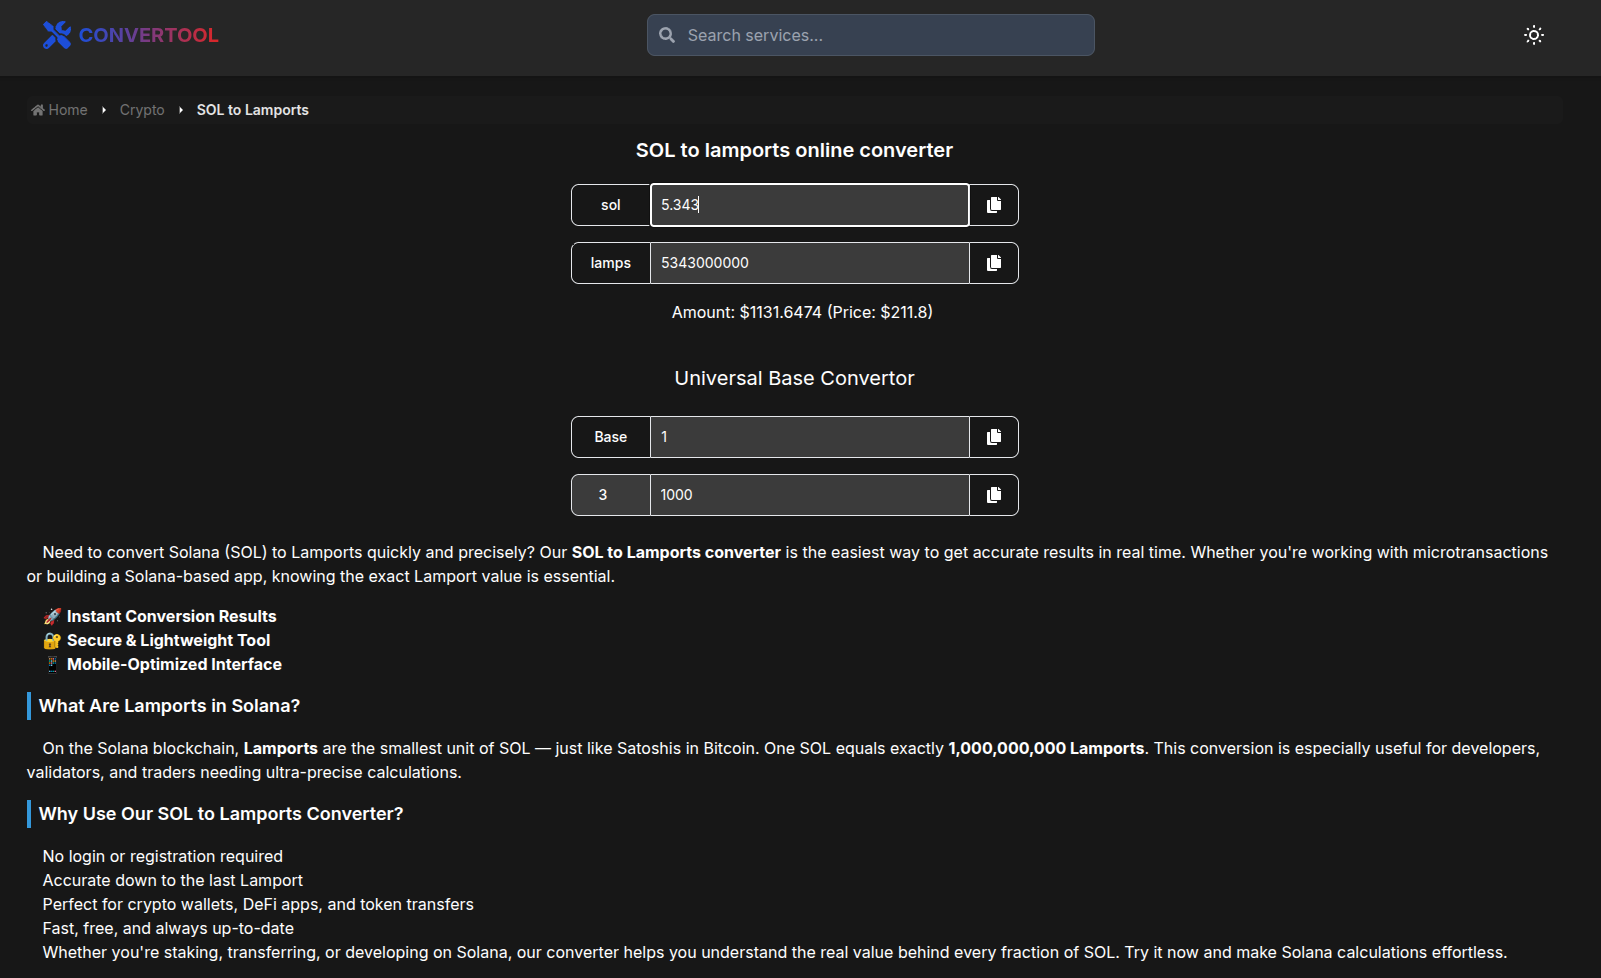Click the SOL amount input field
Viewport: 1601px width, 978px height.
(x=809, y=204)
